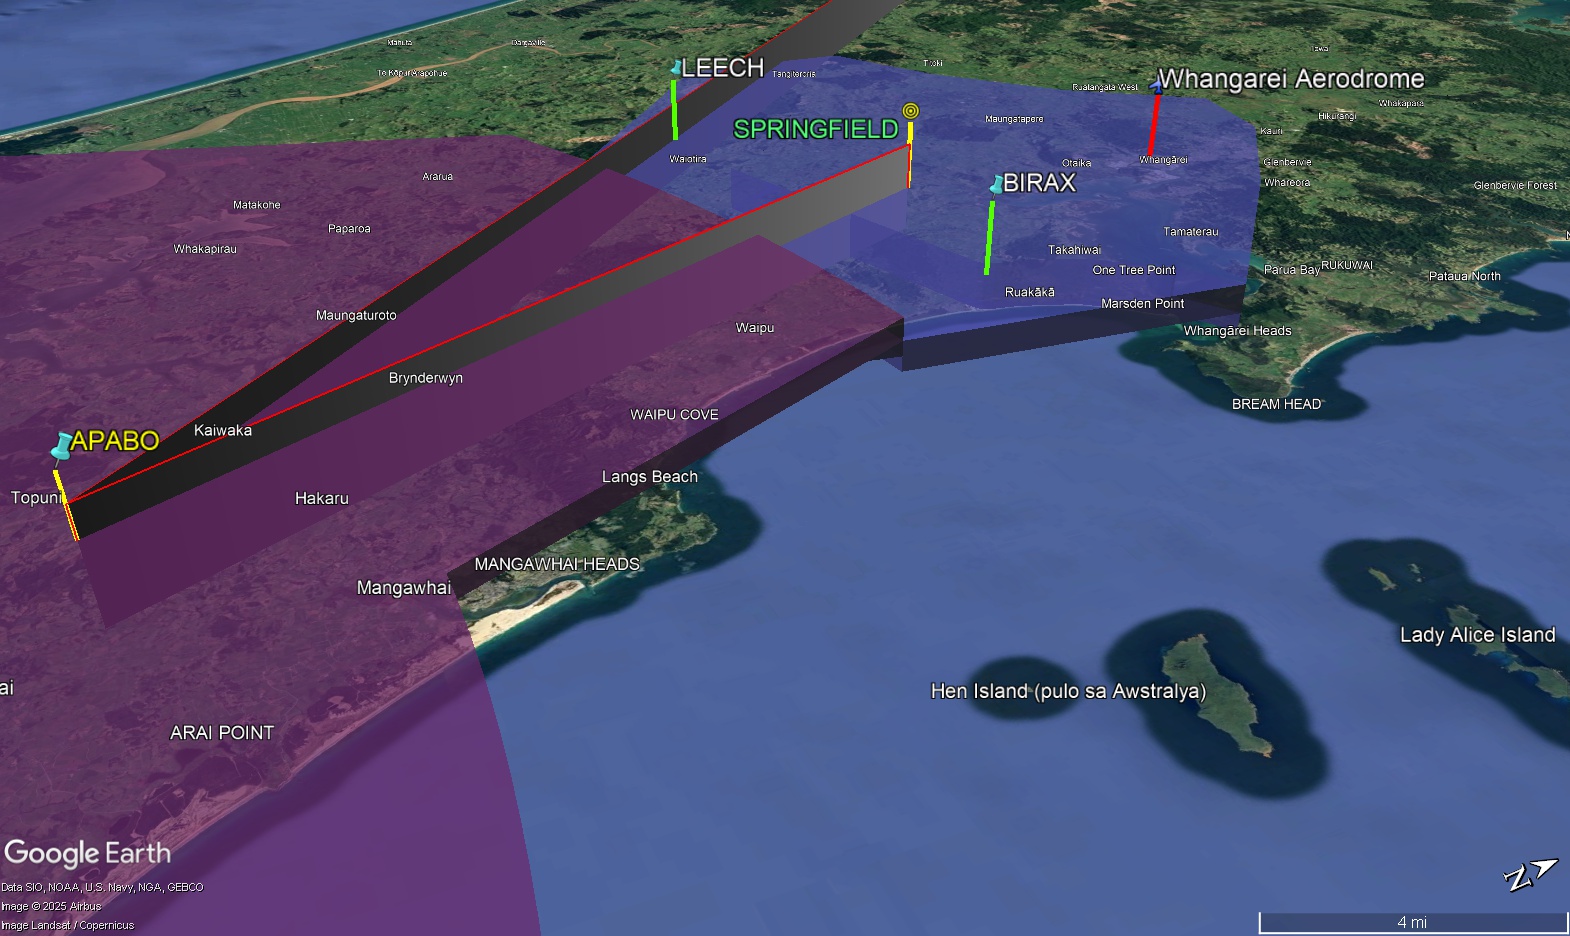This screenshot has width=1570, height=936.
Task: Click the Google Earth logo
Action: click(x=88, y=853)
